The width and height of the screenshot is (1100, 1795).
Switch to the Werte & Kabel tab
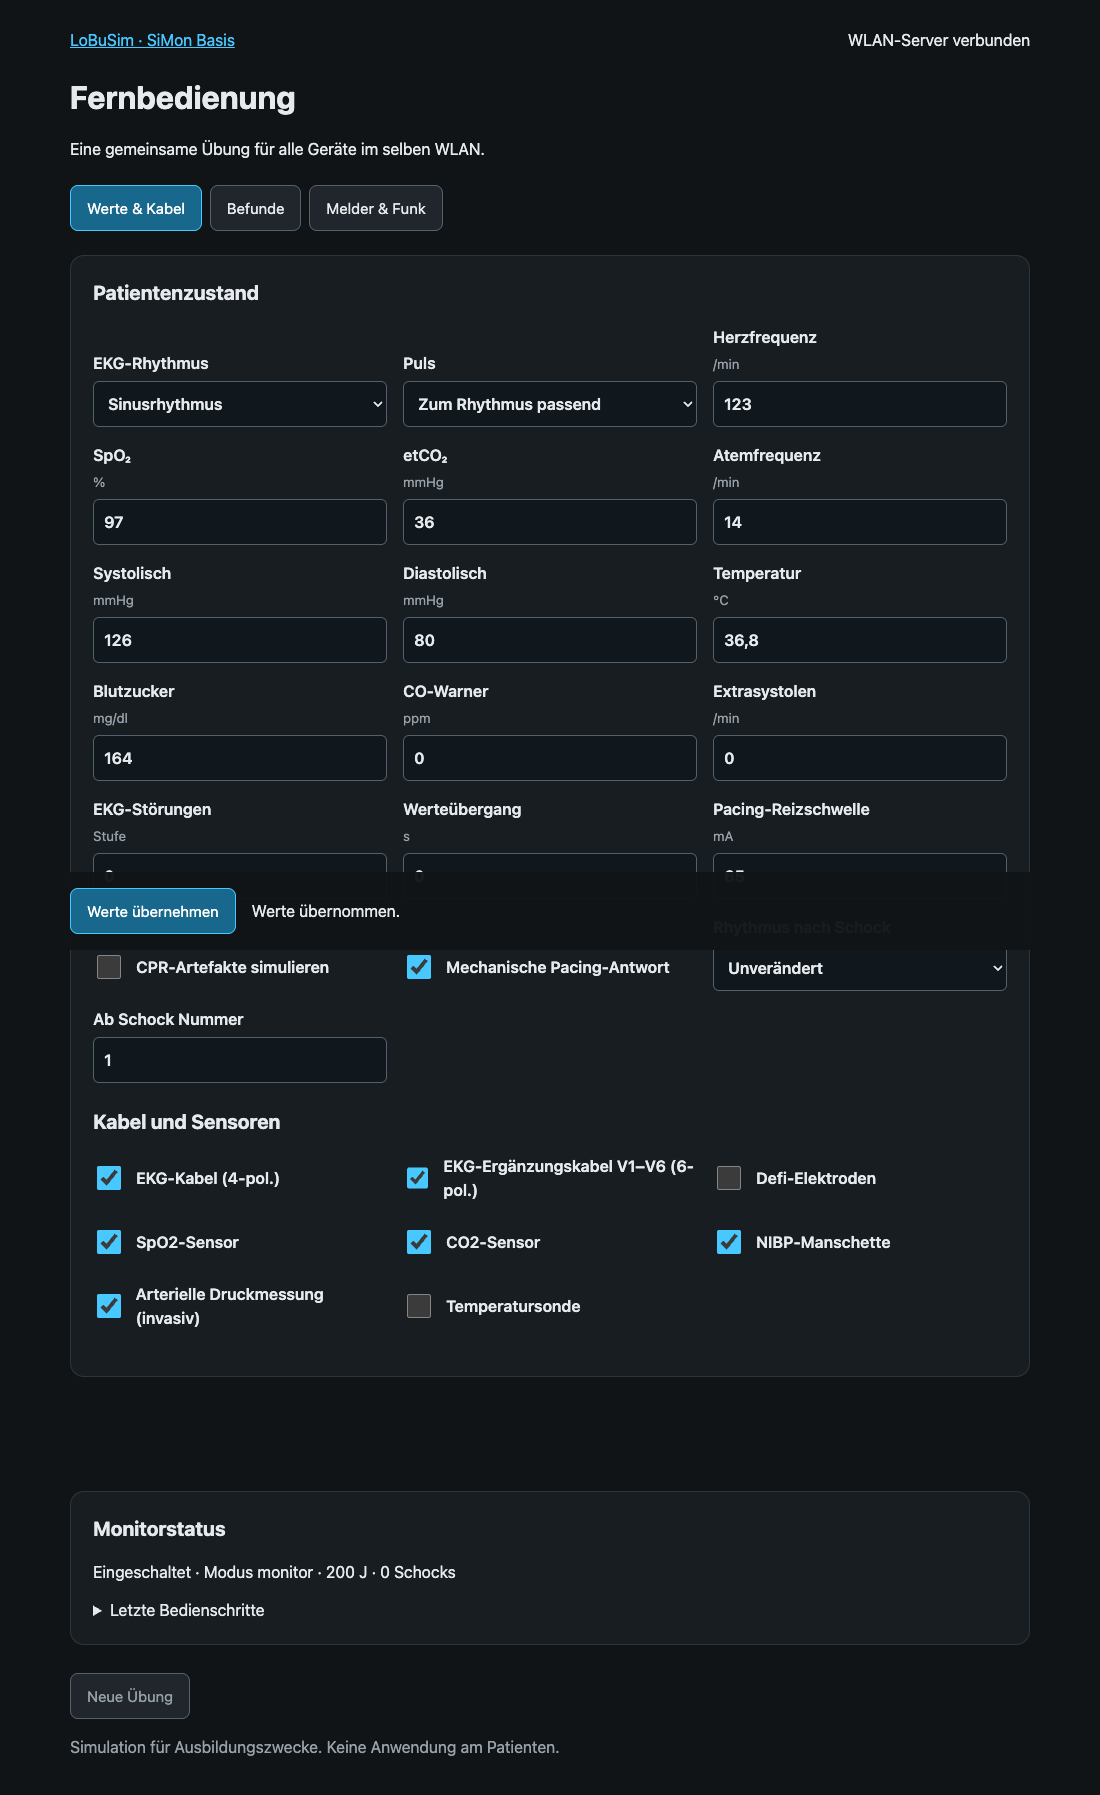(x=136, y=208)
